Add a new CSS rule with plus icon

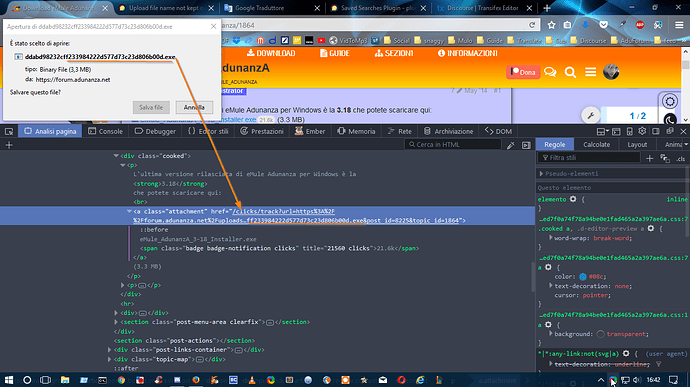(x=650, y=158)
